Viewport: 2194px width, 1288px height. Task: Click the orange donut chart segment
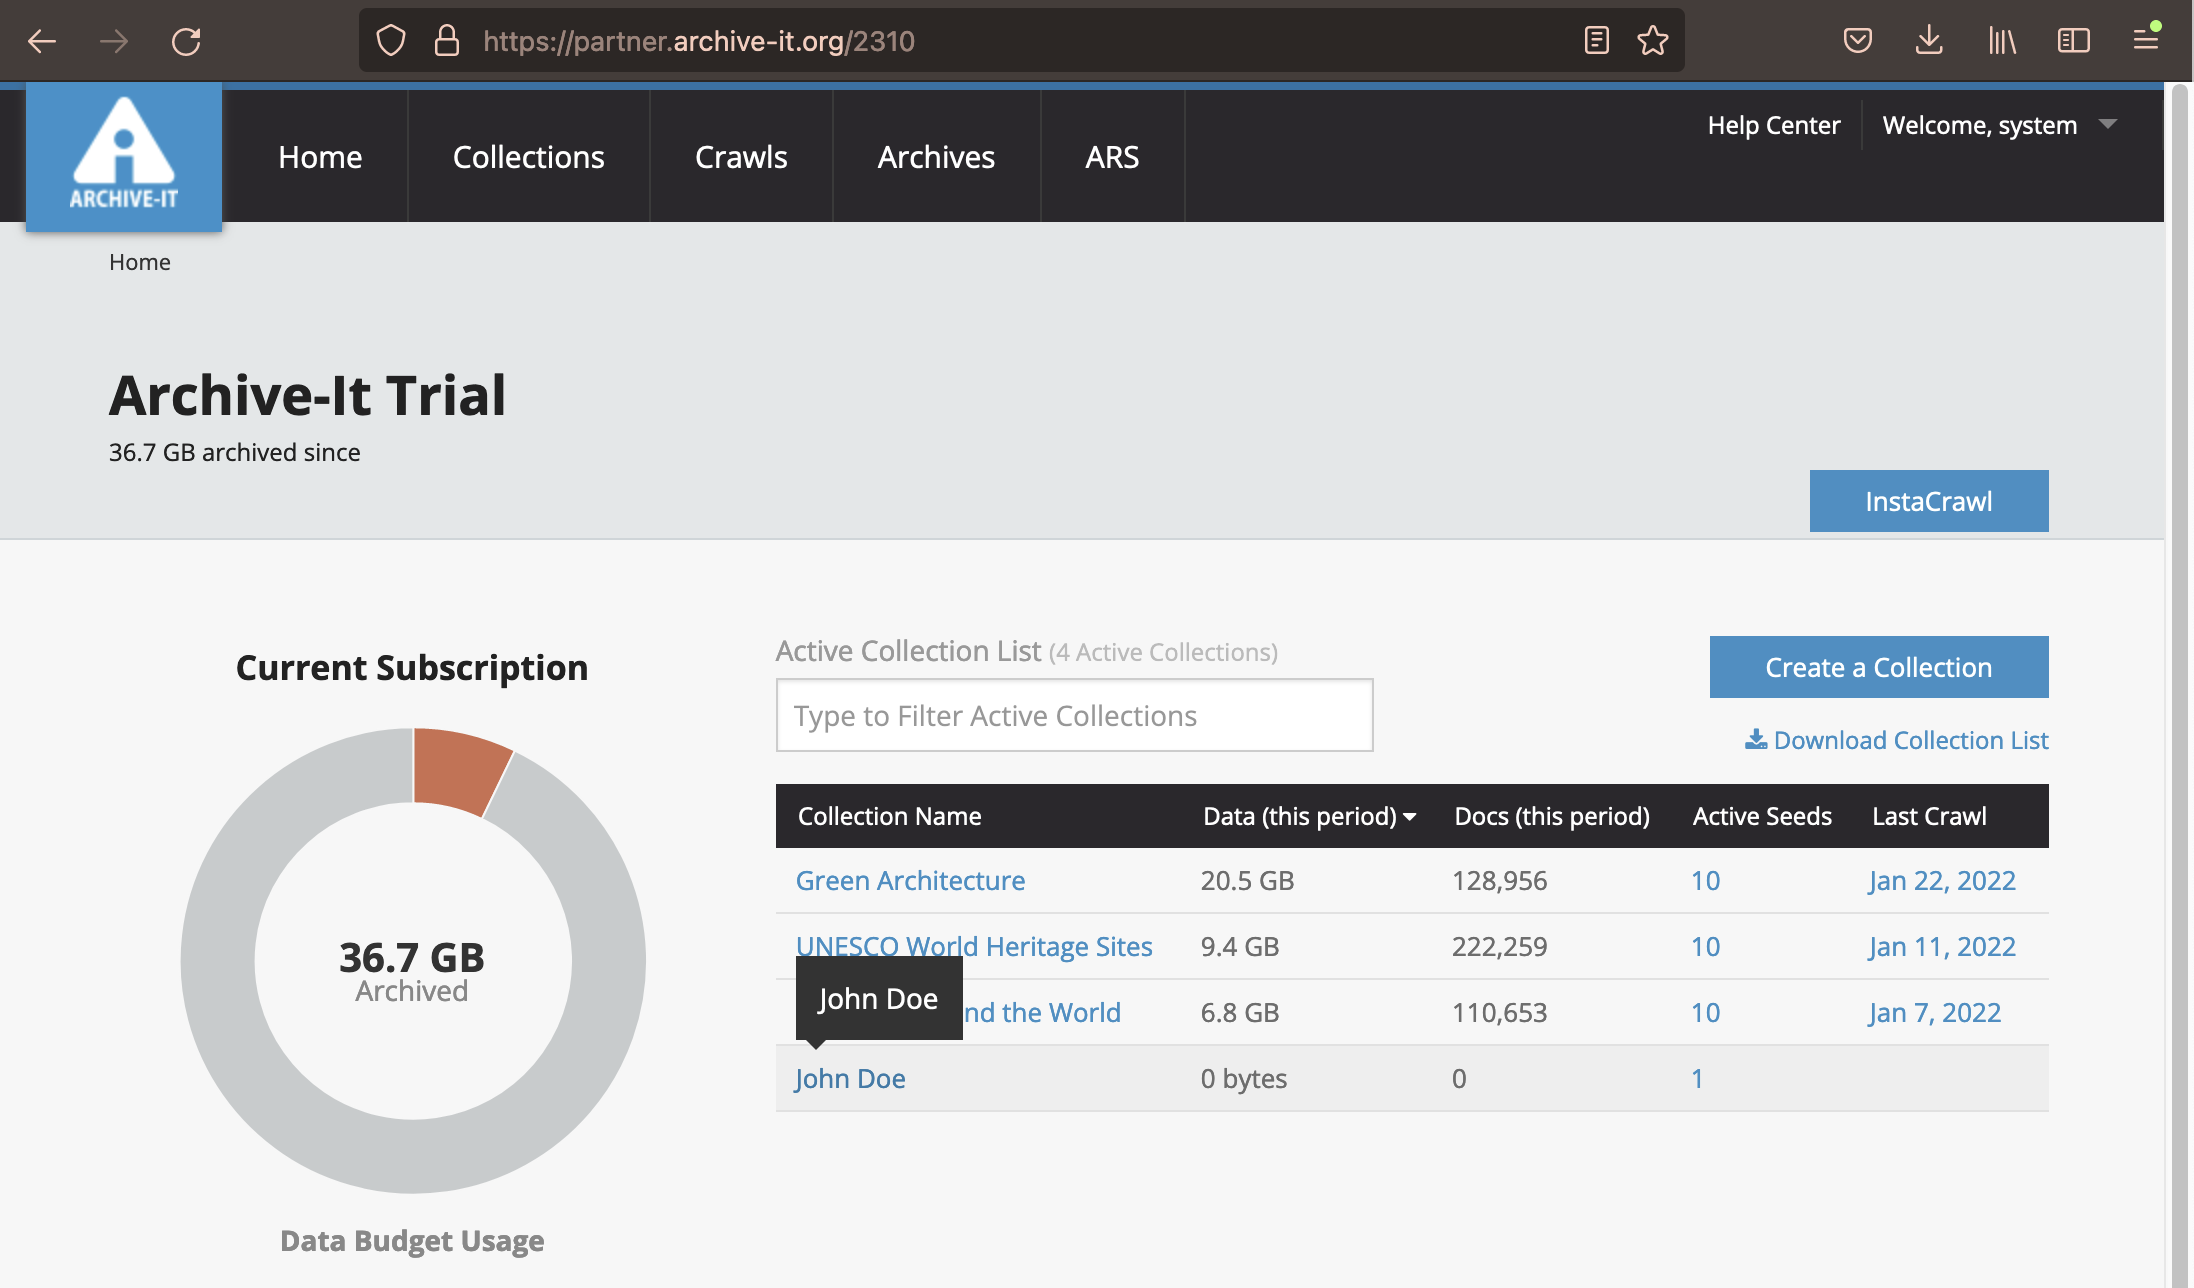click(x=458, y=768)
